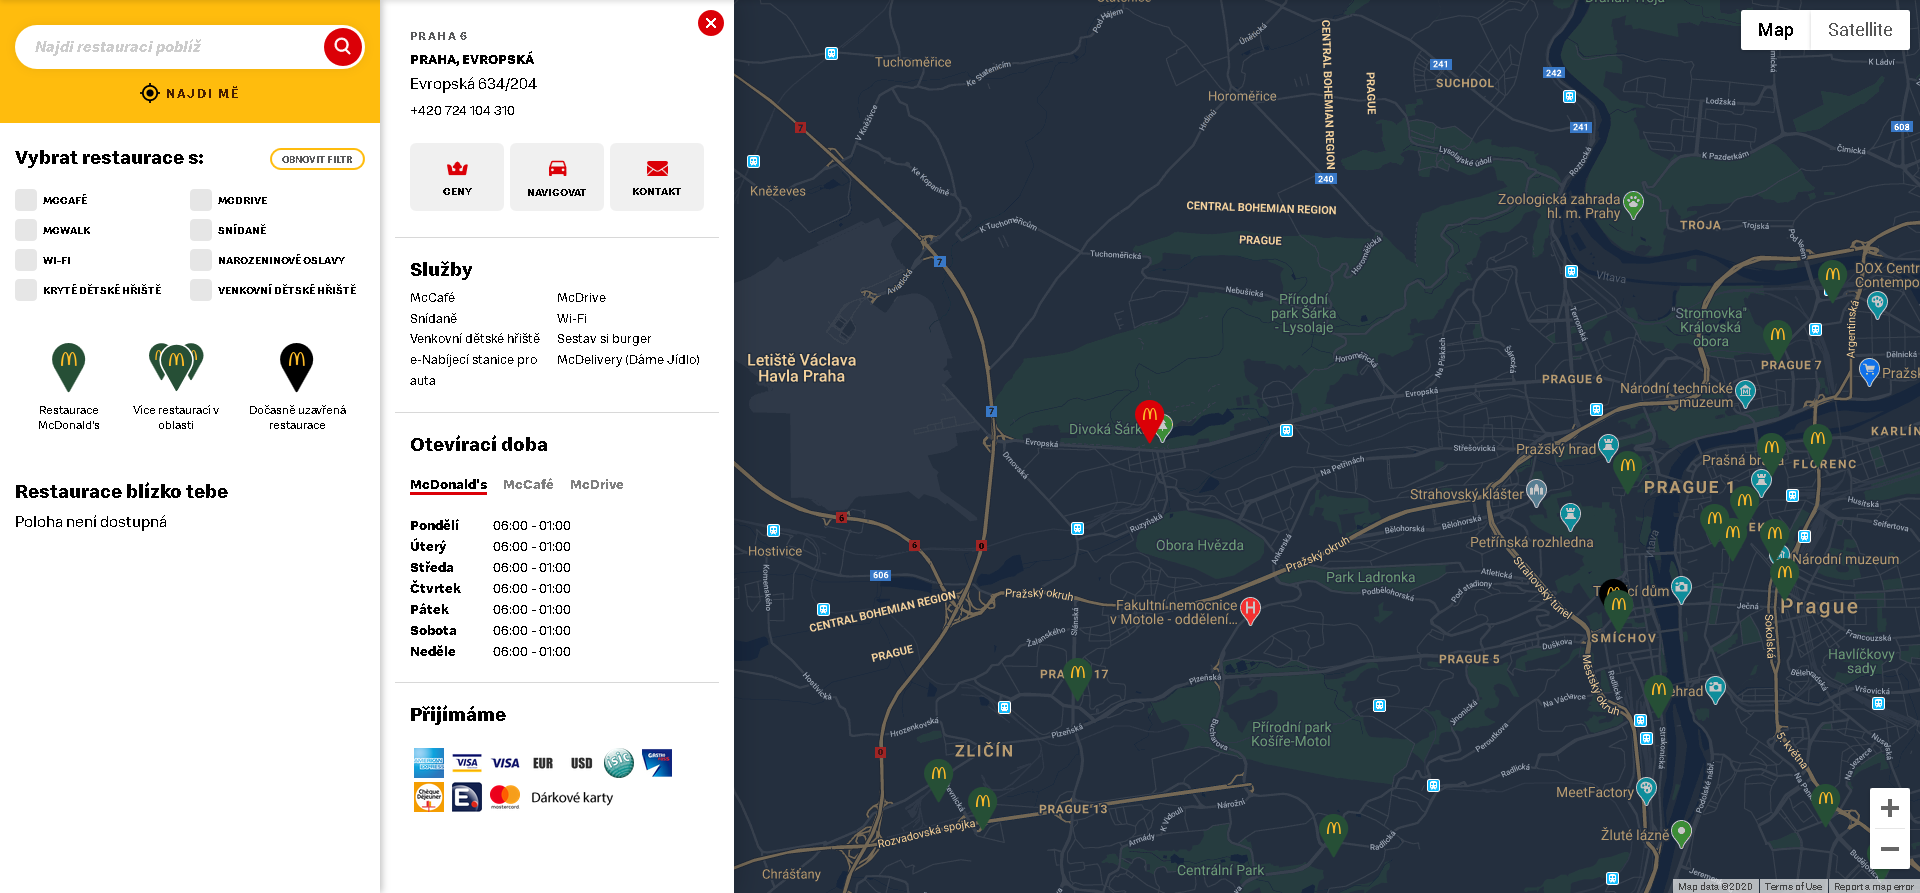Toggle the McCafé filter checkbox
The height and width of the screenshot is (893, 1920).
(26, 200)
